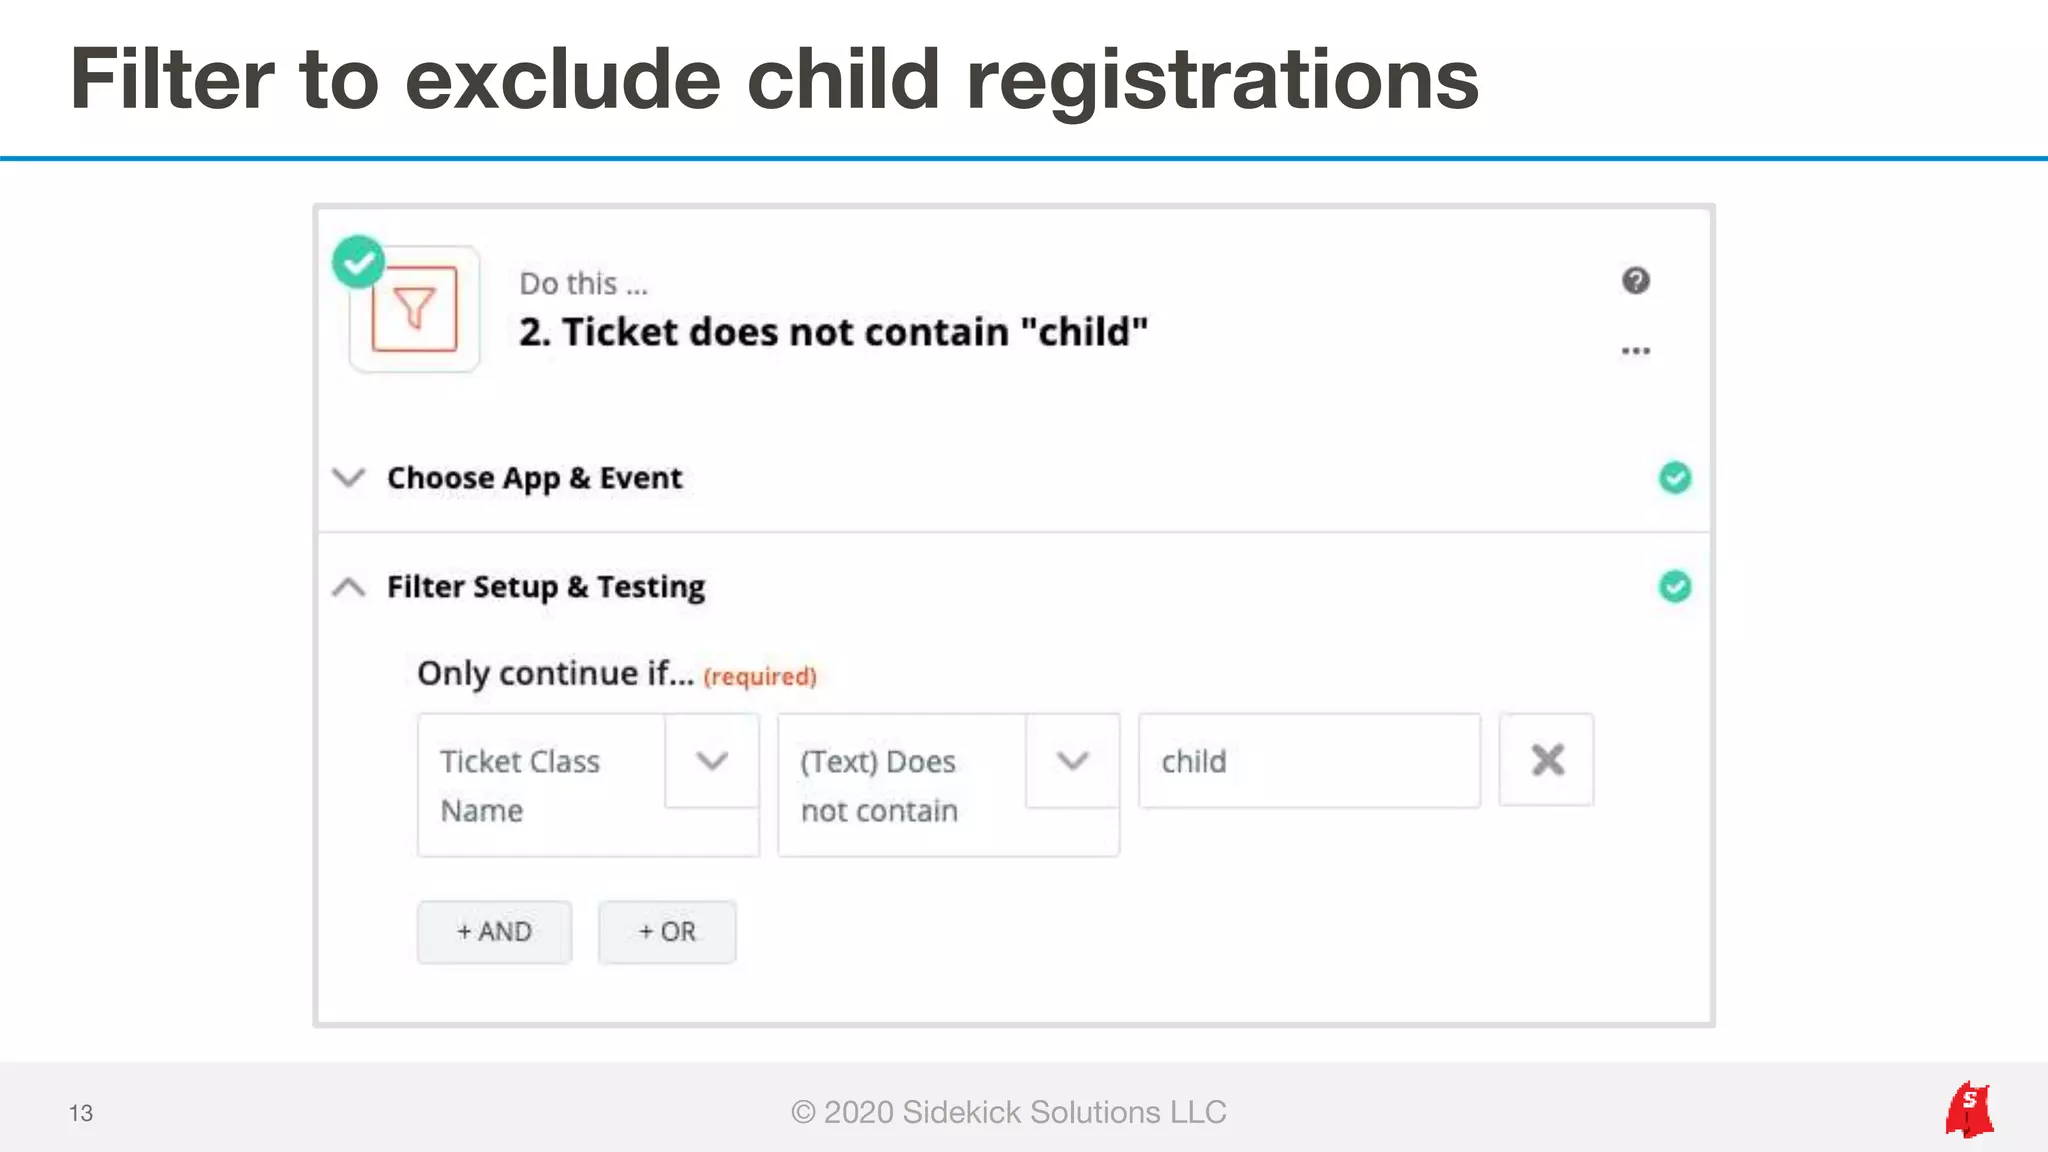This screenshot has width=2048, height=1152.
Task: Add an AND condition
Action: pyautogui.click(x=494, y=932)
